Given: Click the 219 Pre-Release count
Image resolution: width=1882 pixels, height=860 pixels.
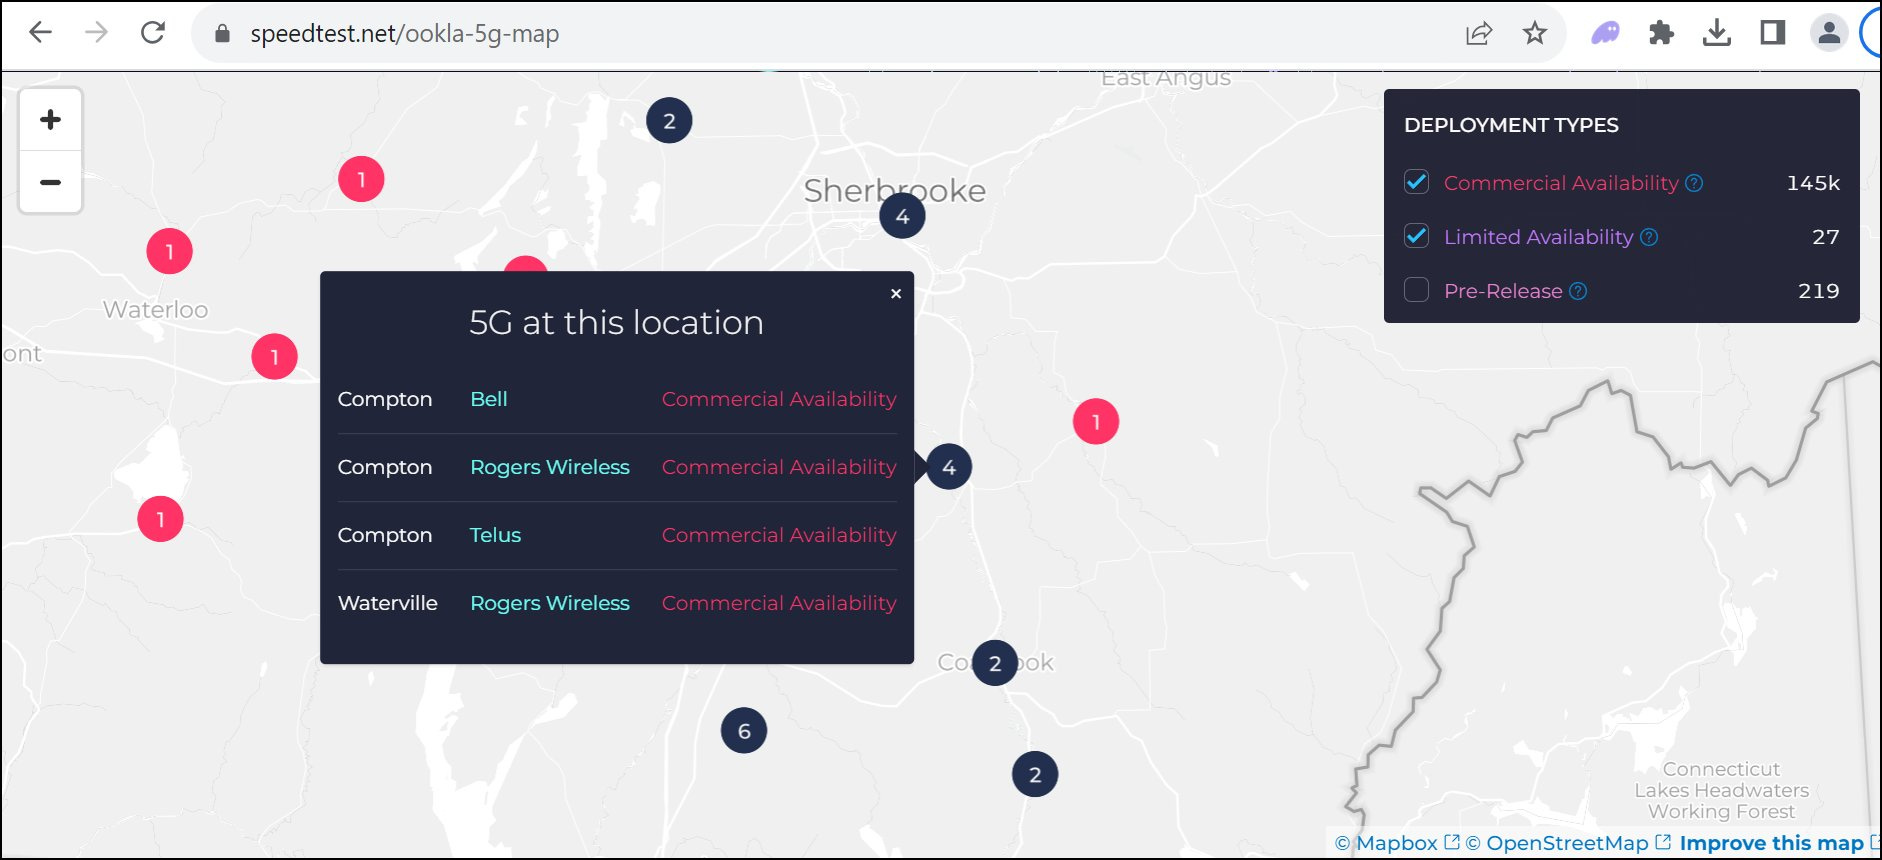Looking at the screenshot, I should pyautogui.click(x=1819, y=291).
